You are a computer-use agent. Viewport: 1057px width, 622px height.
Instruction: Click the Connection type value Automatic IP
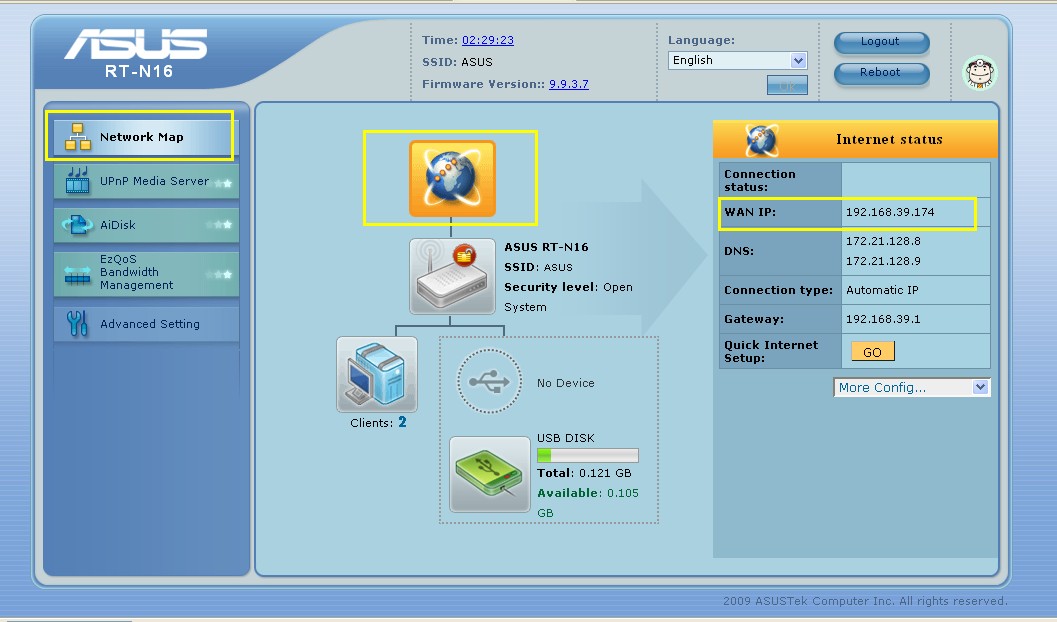pyautogui.click(x=882, y=290)
